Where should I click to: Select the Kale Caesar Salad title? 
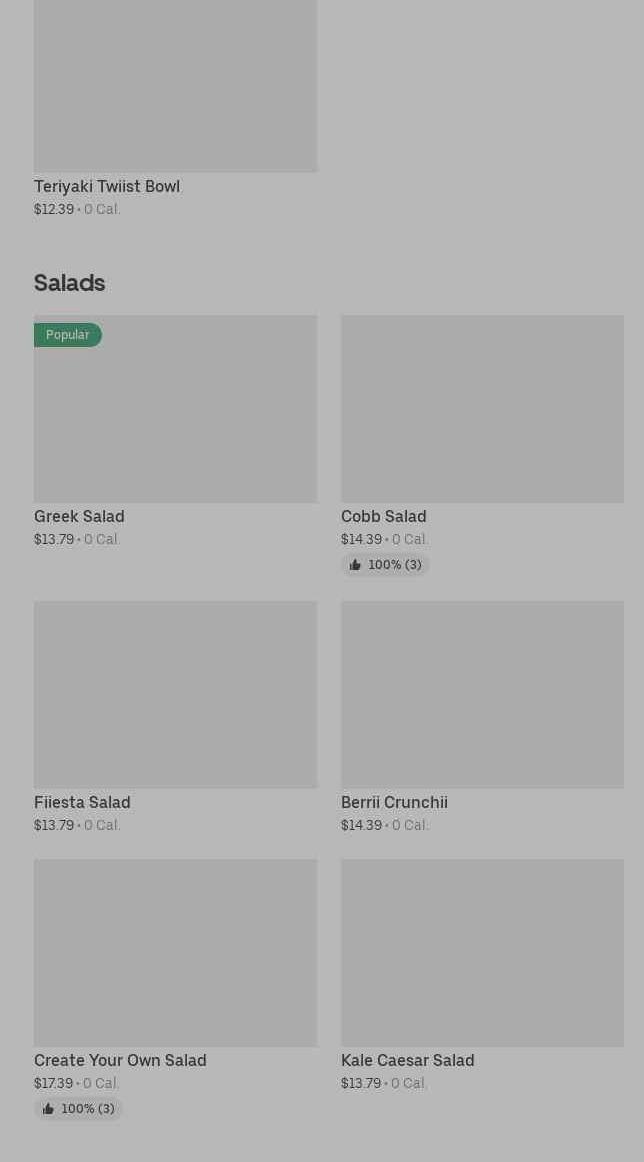point(408,1060)
